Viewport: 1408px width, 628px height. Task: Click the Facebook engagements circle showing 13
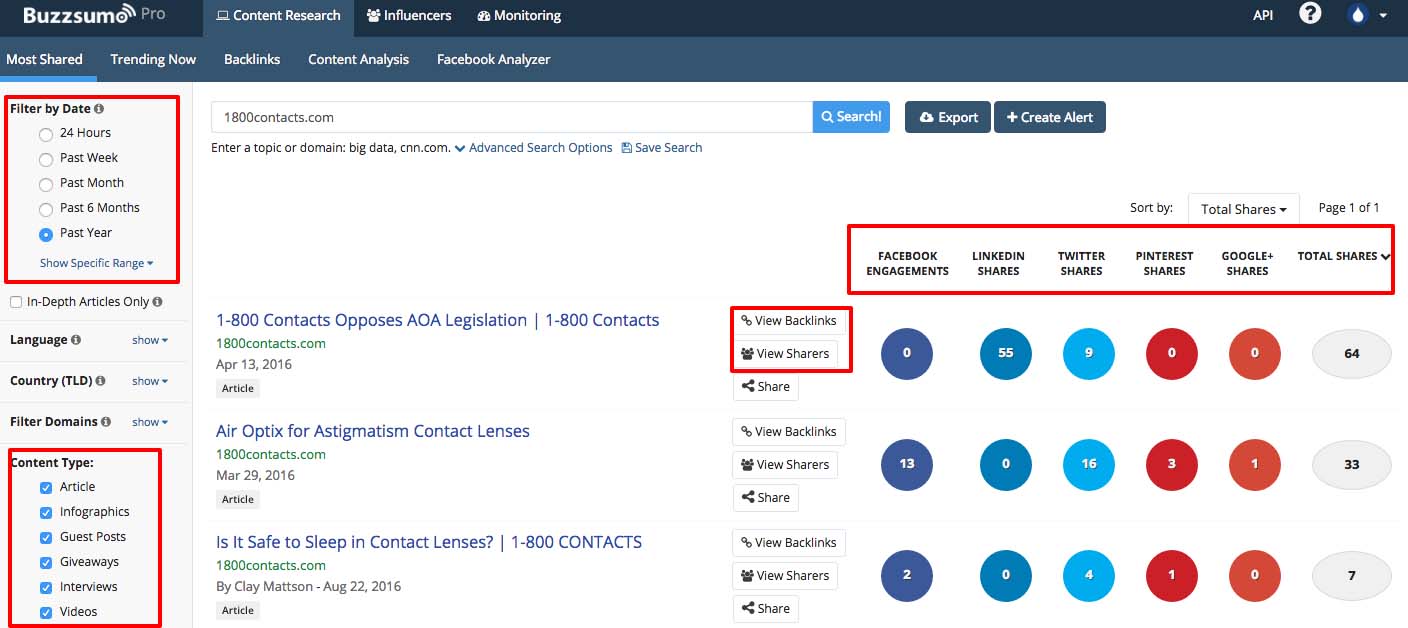coord(907,464)
